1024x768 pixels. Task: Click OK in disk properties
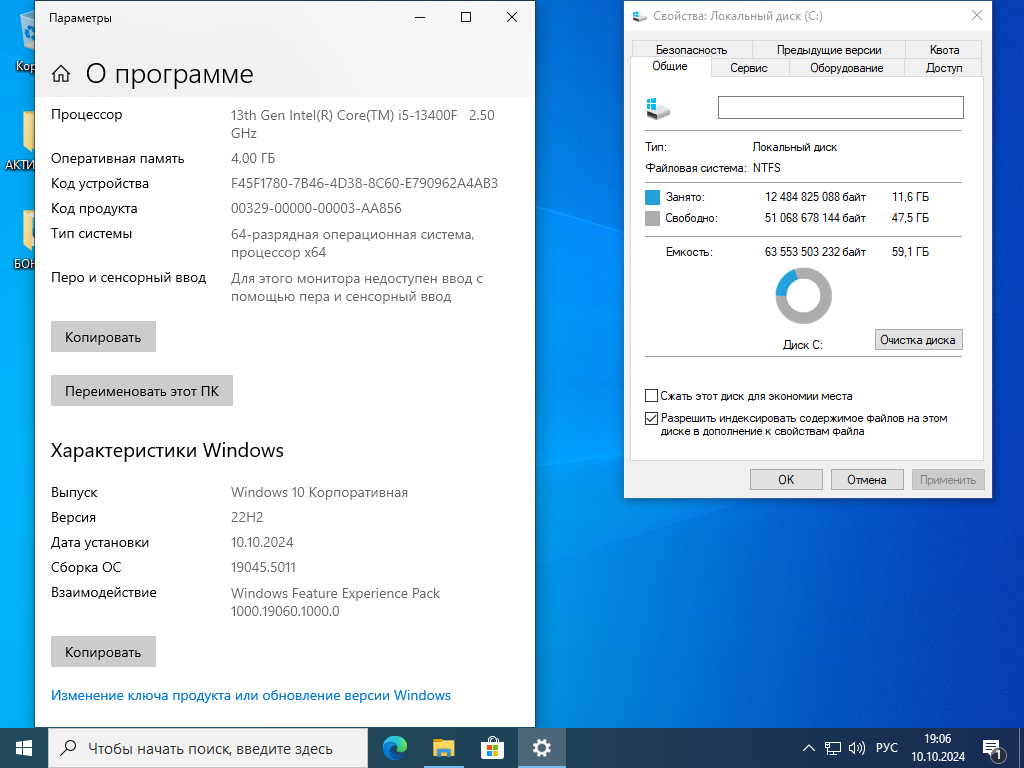(786, 480)
